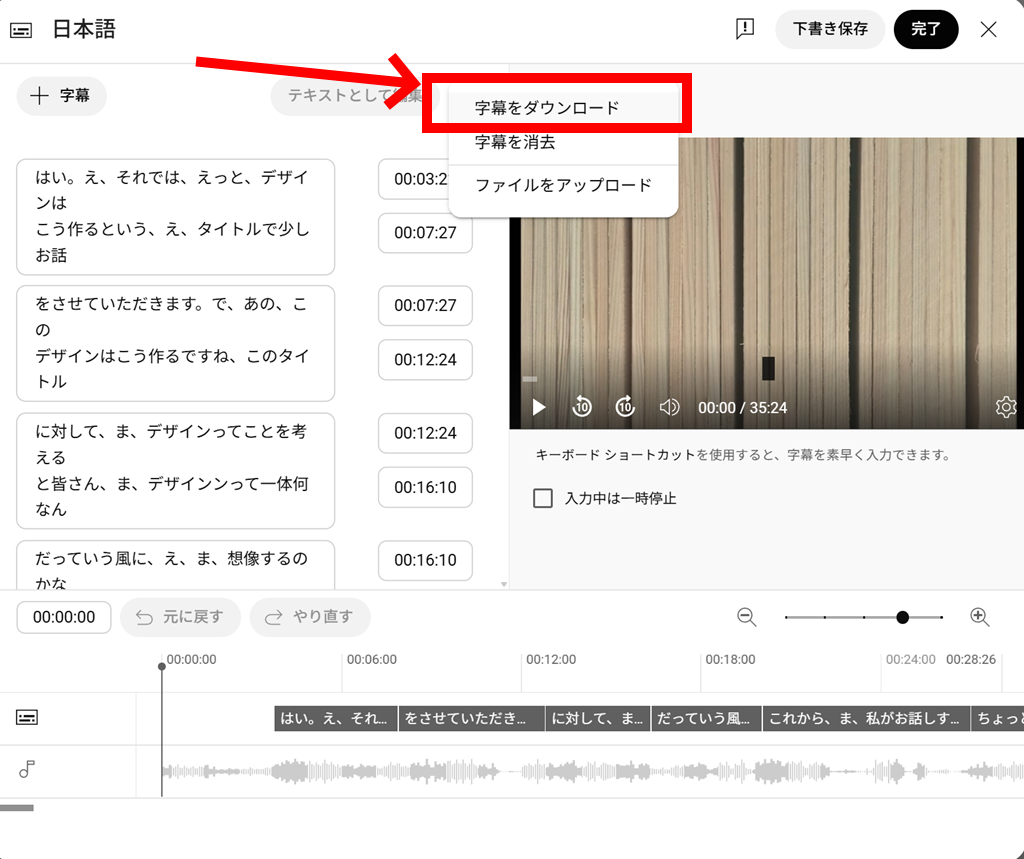This screenshot has height=859, width=1024.
Task: Rewind video by 10 seconds
Action: point(582,407)
